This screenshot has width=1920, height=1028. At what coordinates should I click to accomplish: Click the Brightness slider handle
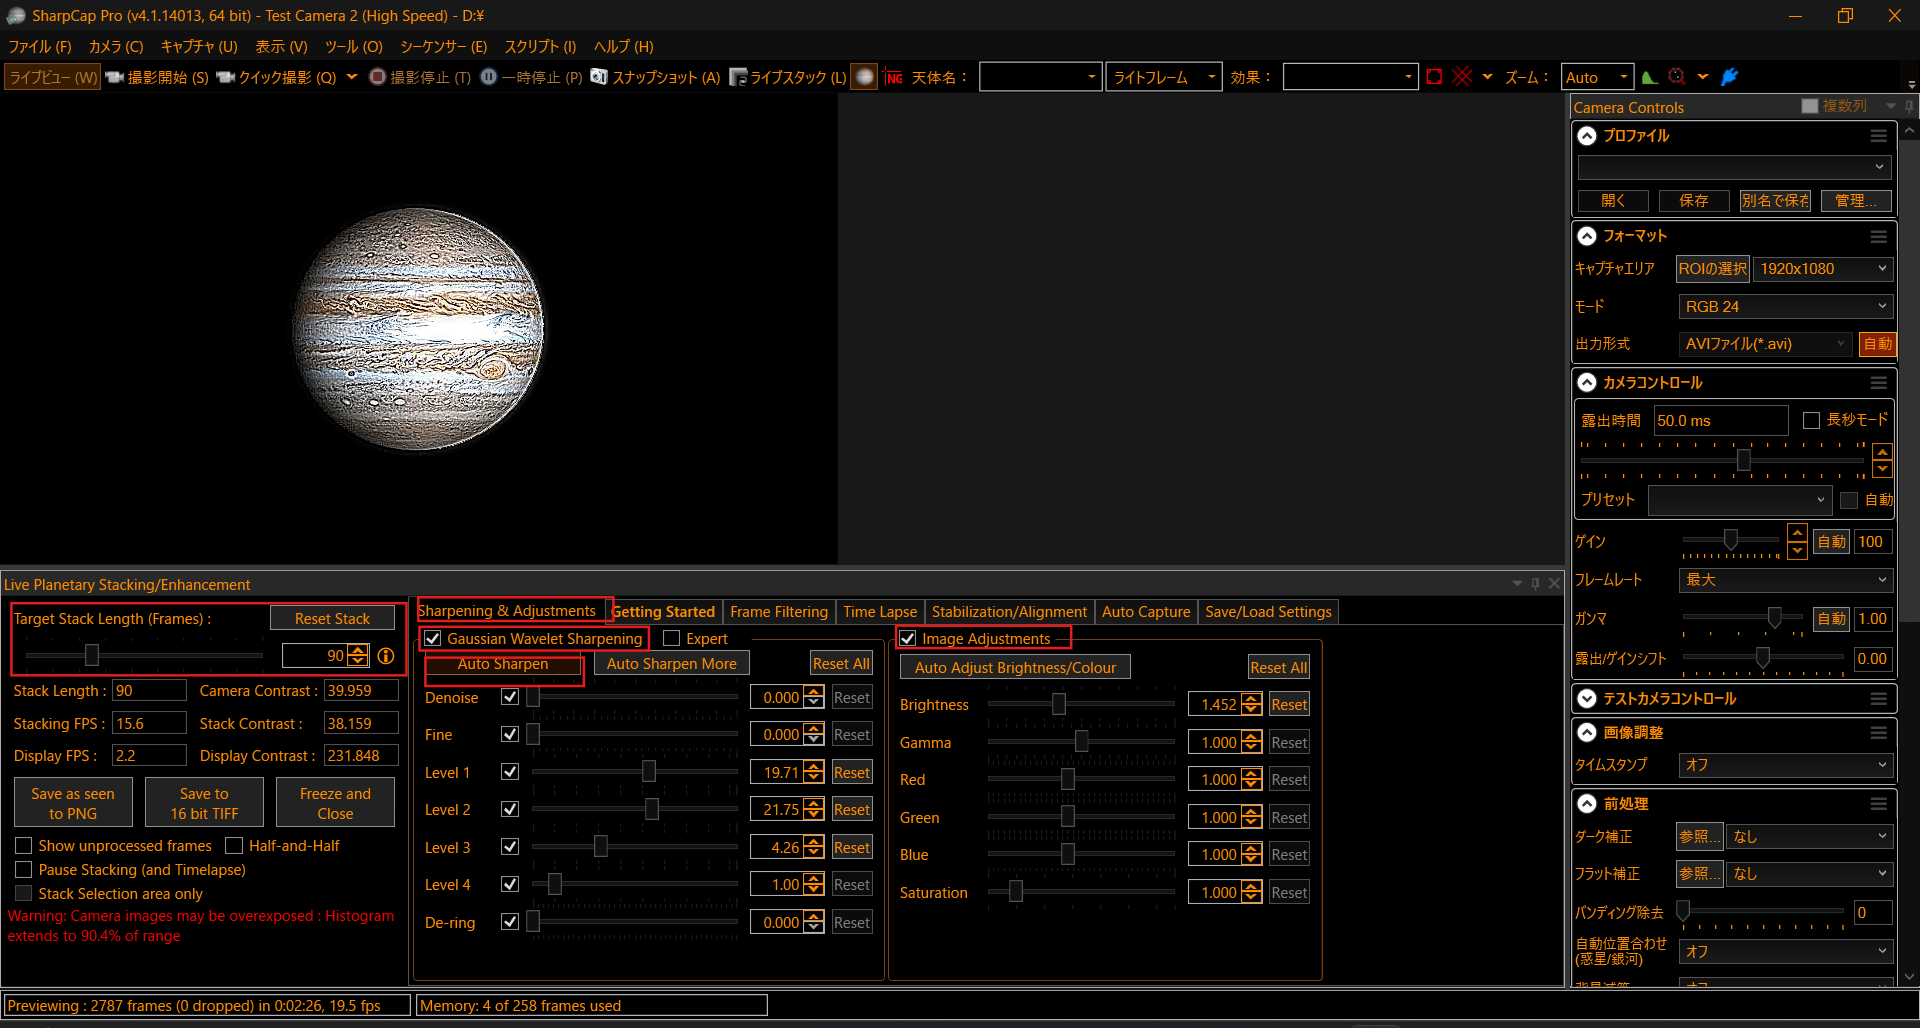1058,705
